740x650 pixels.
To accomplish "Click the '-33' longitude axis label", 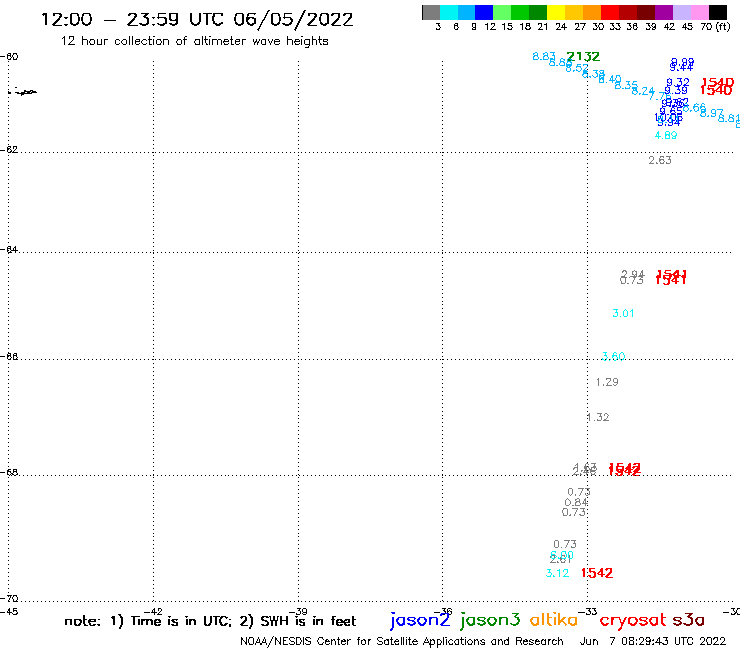I will pyautogui.click(x=590, y=612).
